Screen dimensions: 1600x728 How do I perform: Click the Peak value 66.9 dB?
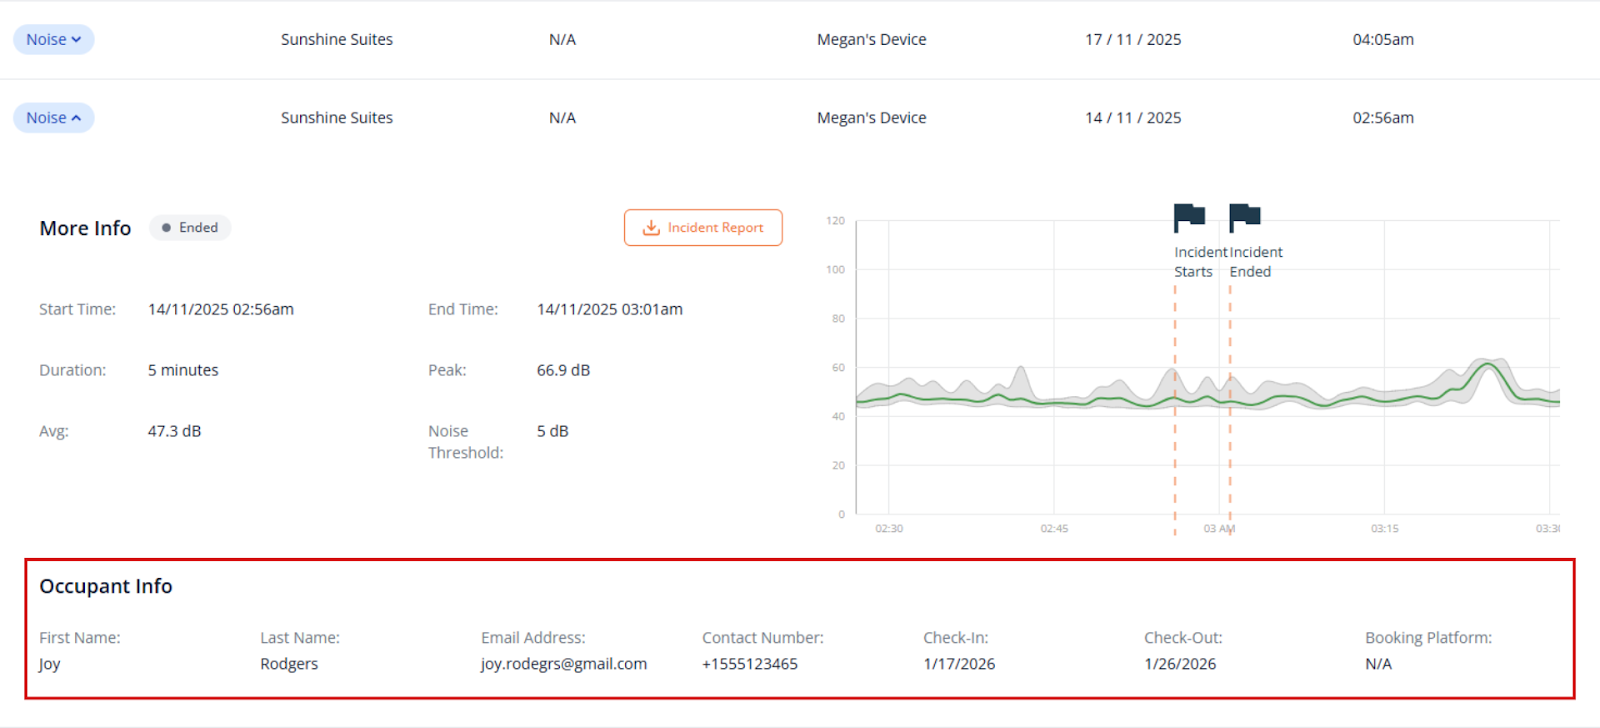tap(563, 370)
